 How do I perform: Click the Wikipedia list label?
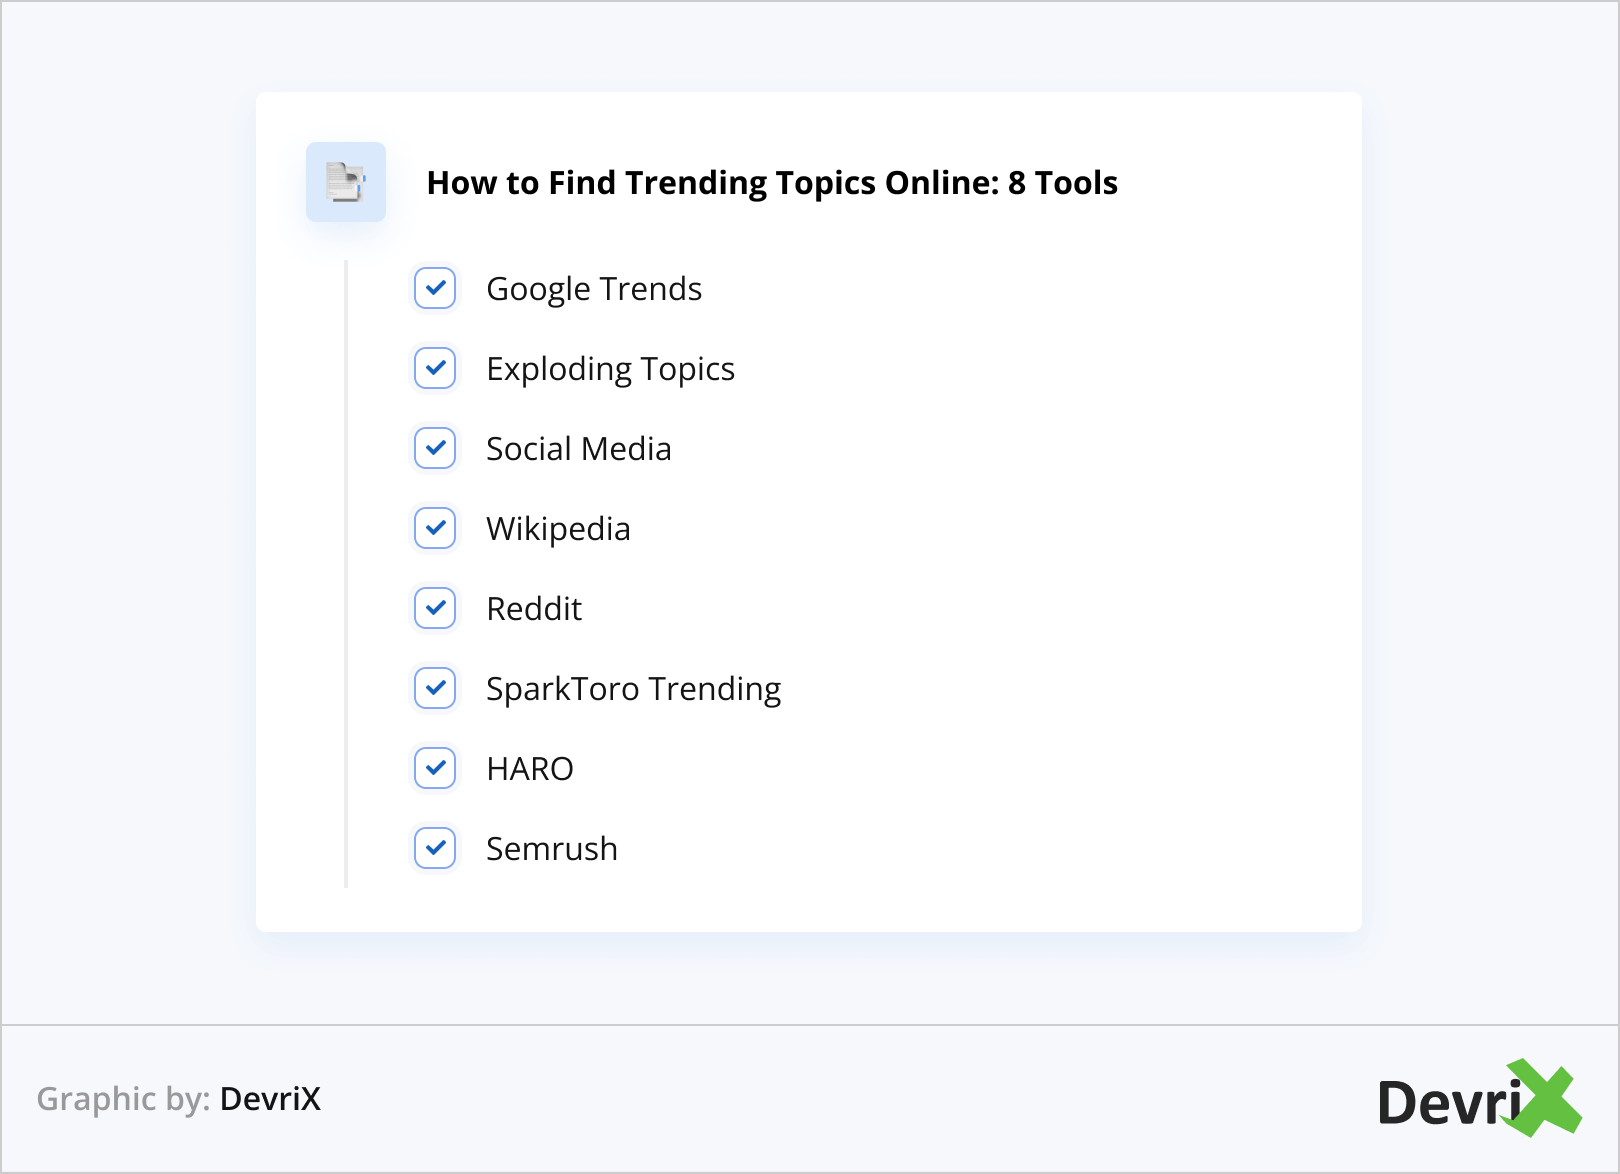(x=558, y=529)
